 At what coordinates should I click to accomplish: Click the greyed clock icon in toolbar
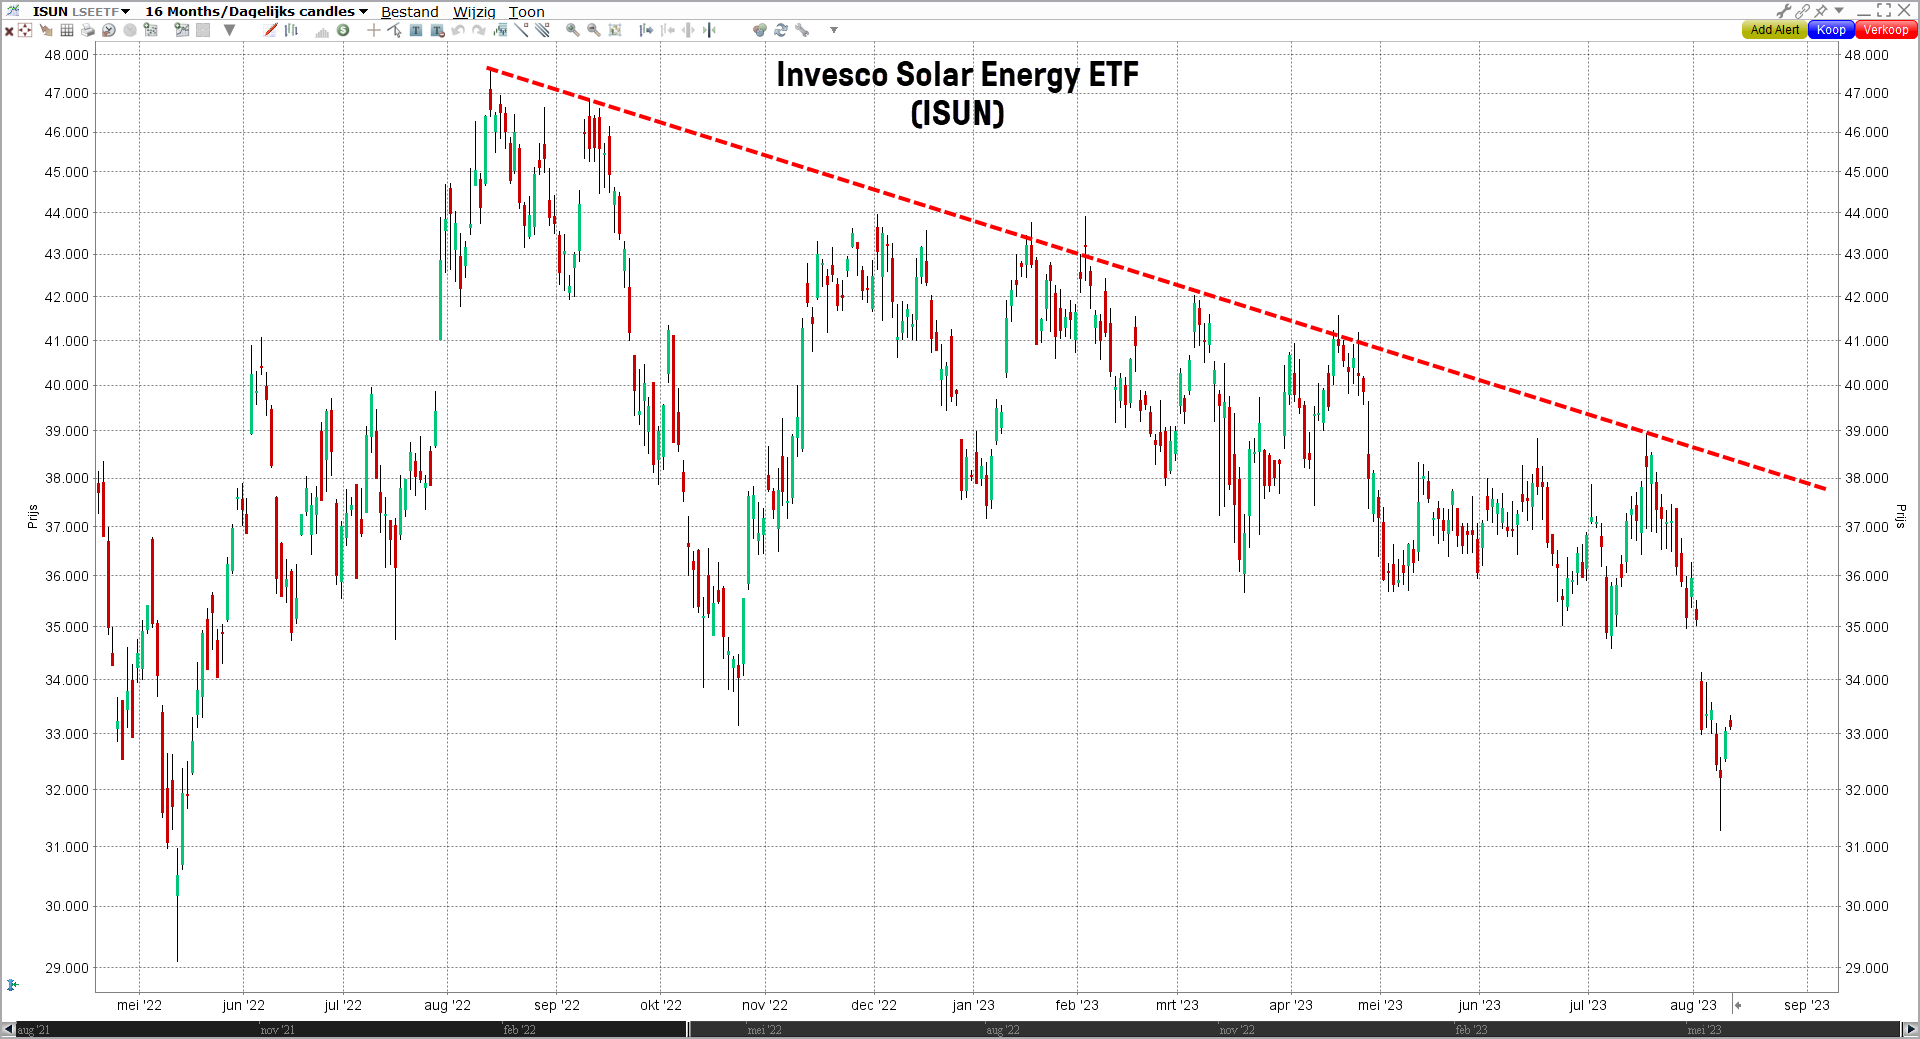[130, 30]
